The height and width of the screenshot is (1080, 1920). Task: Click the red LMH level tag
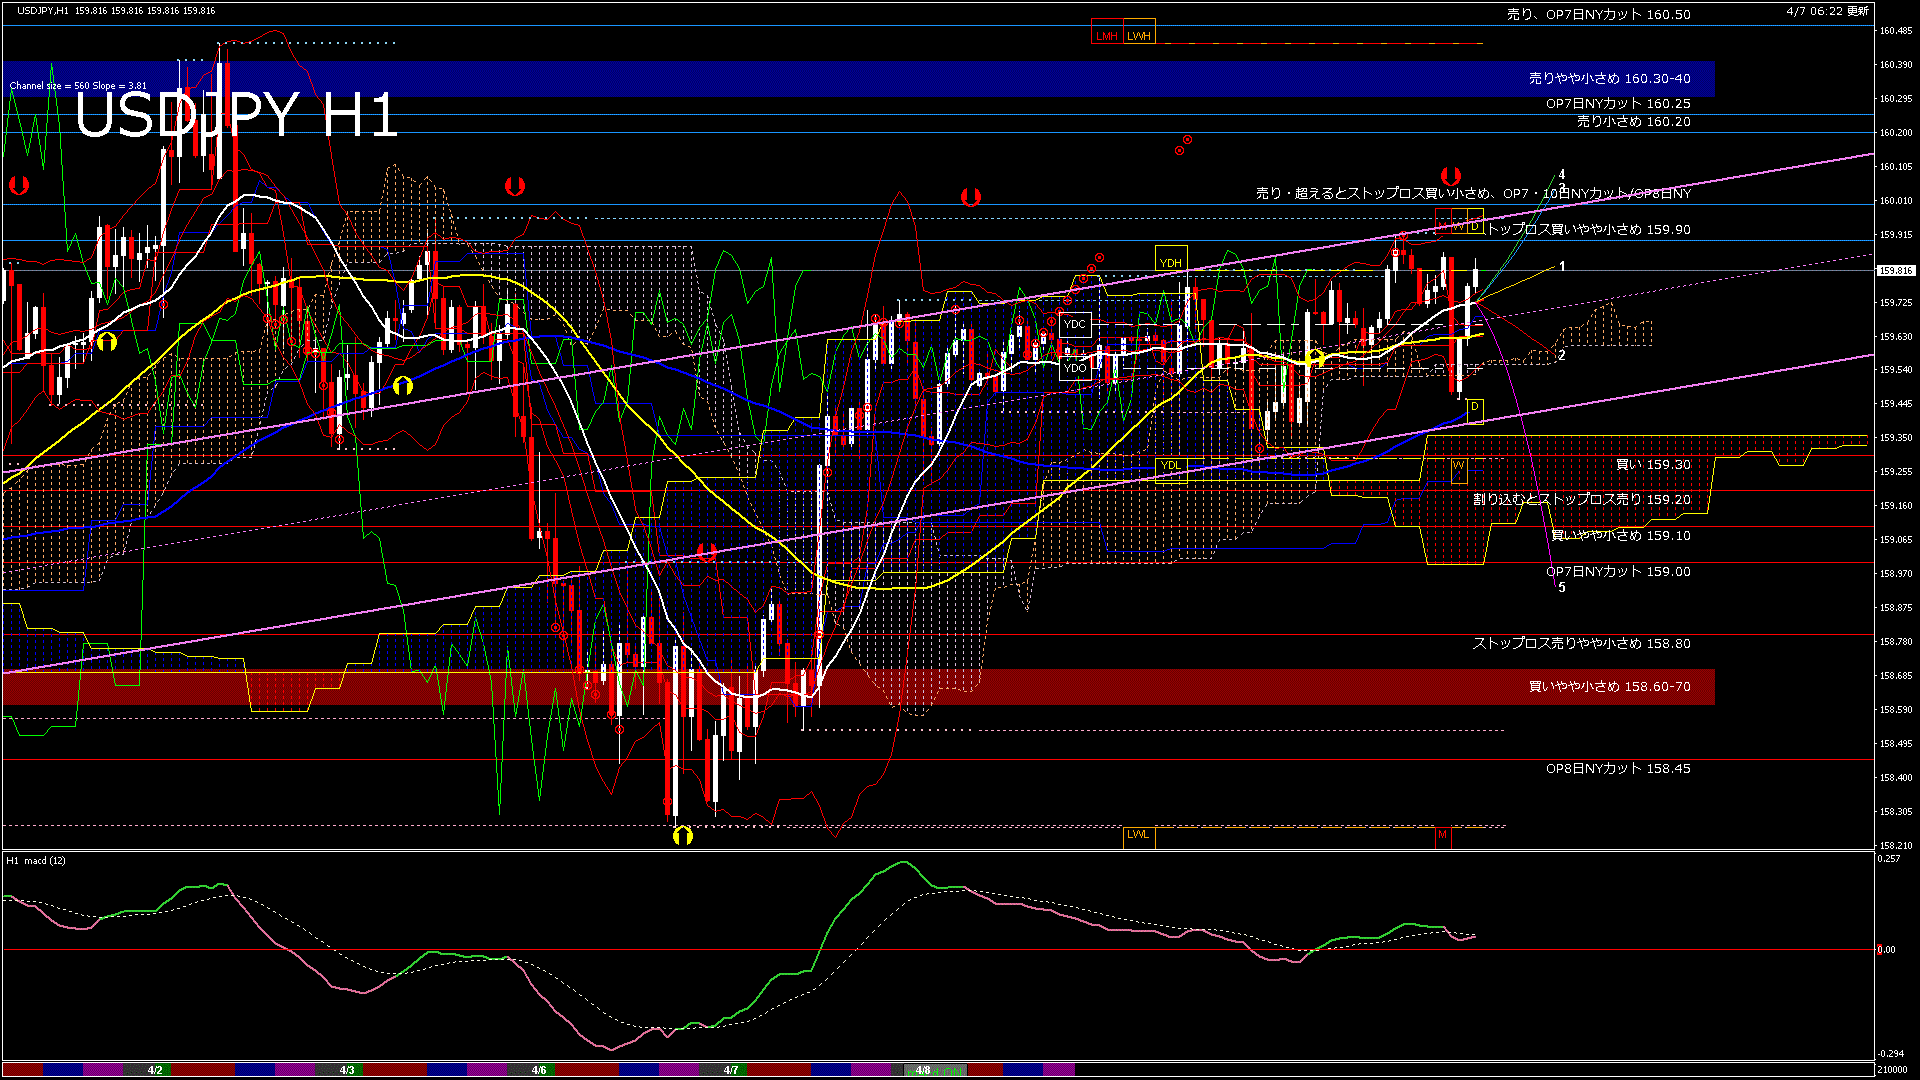1106,36
